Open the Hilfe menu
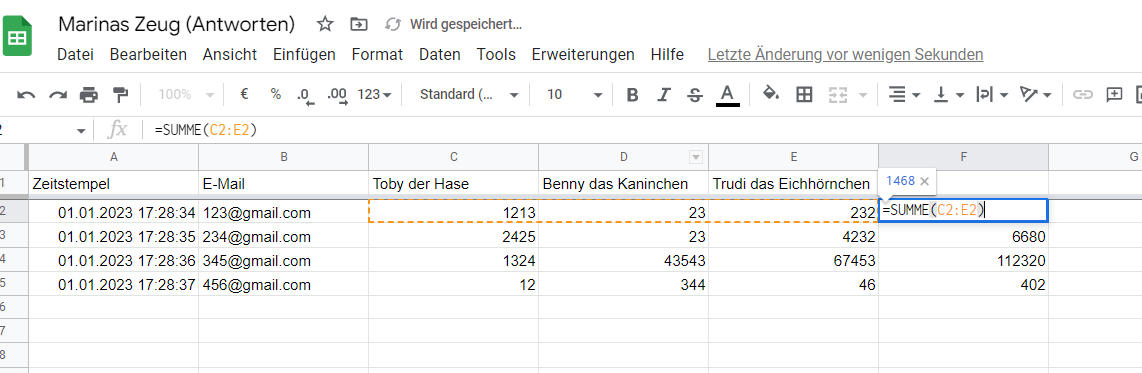The image size is (1142, 373). point(667,55)
